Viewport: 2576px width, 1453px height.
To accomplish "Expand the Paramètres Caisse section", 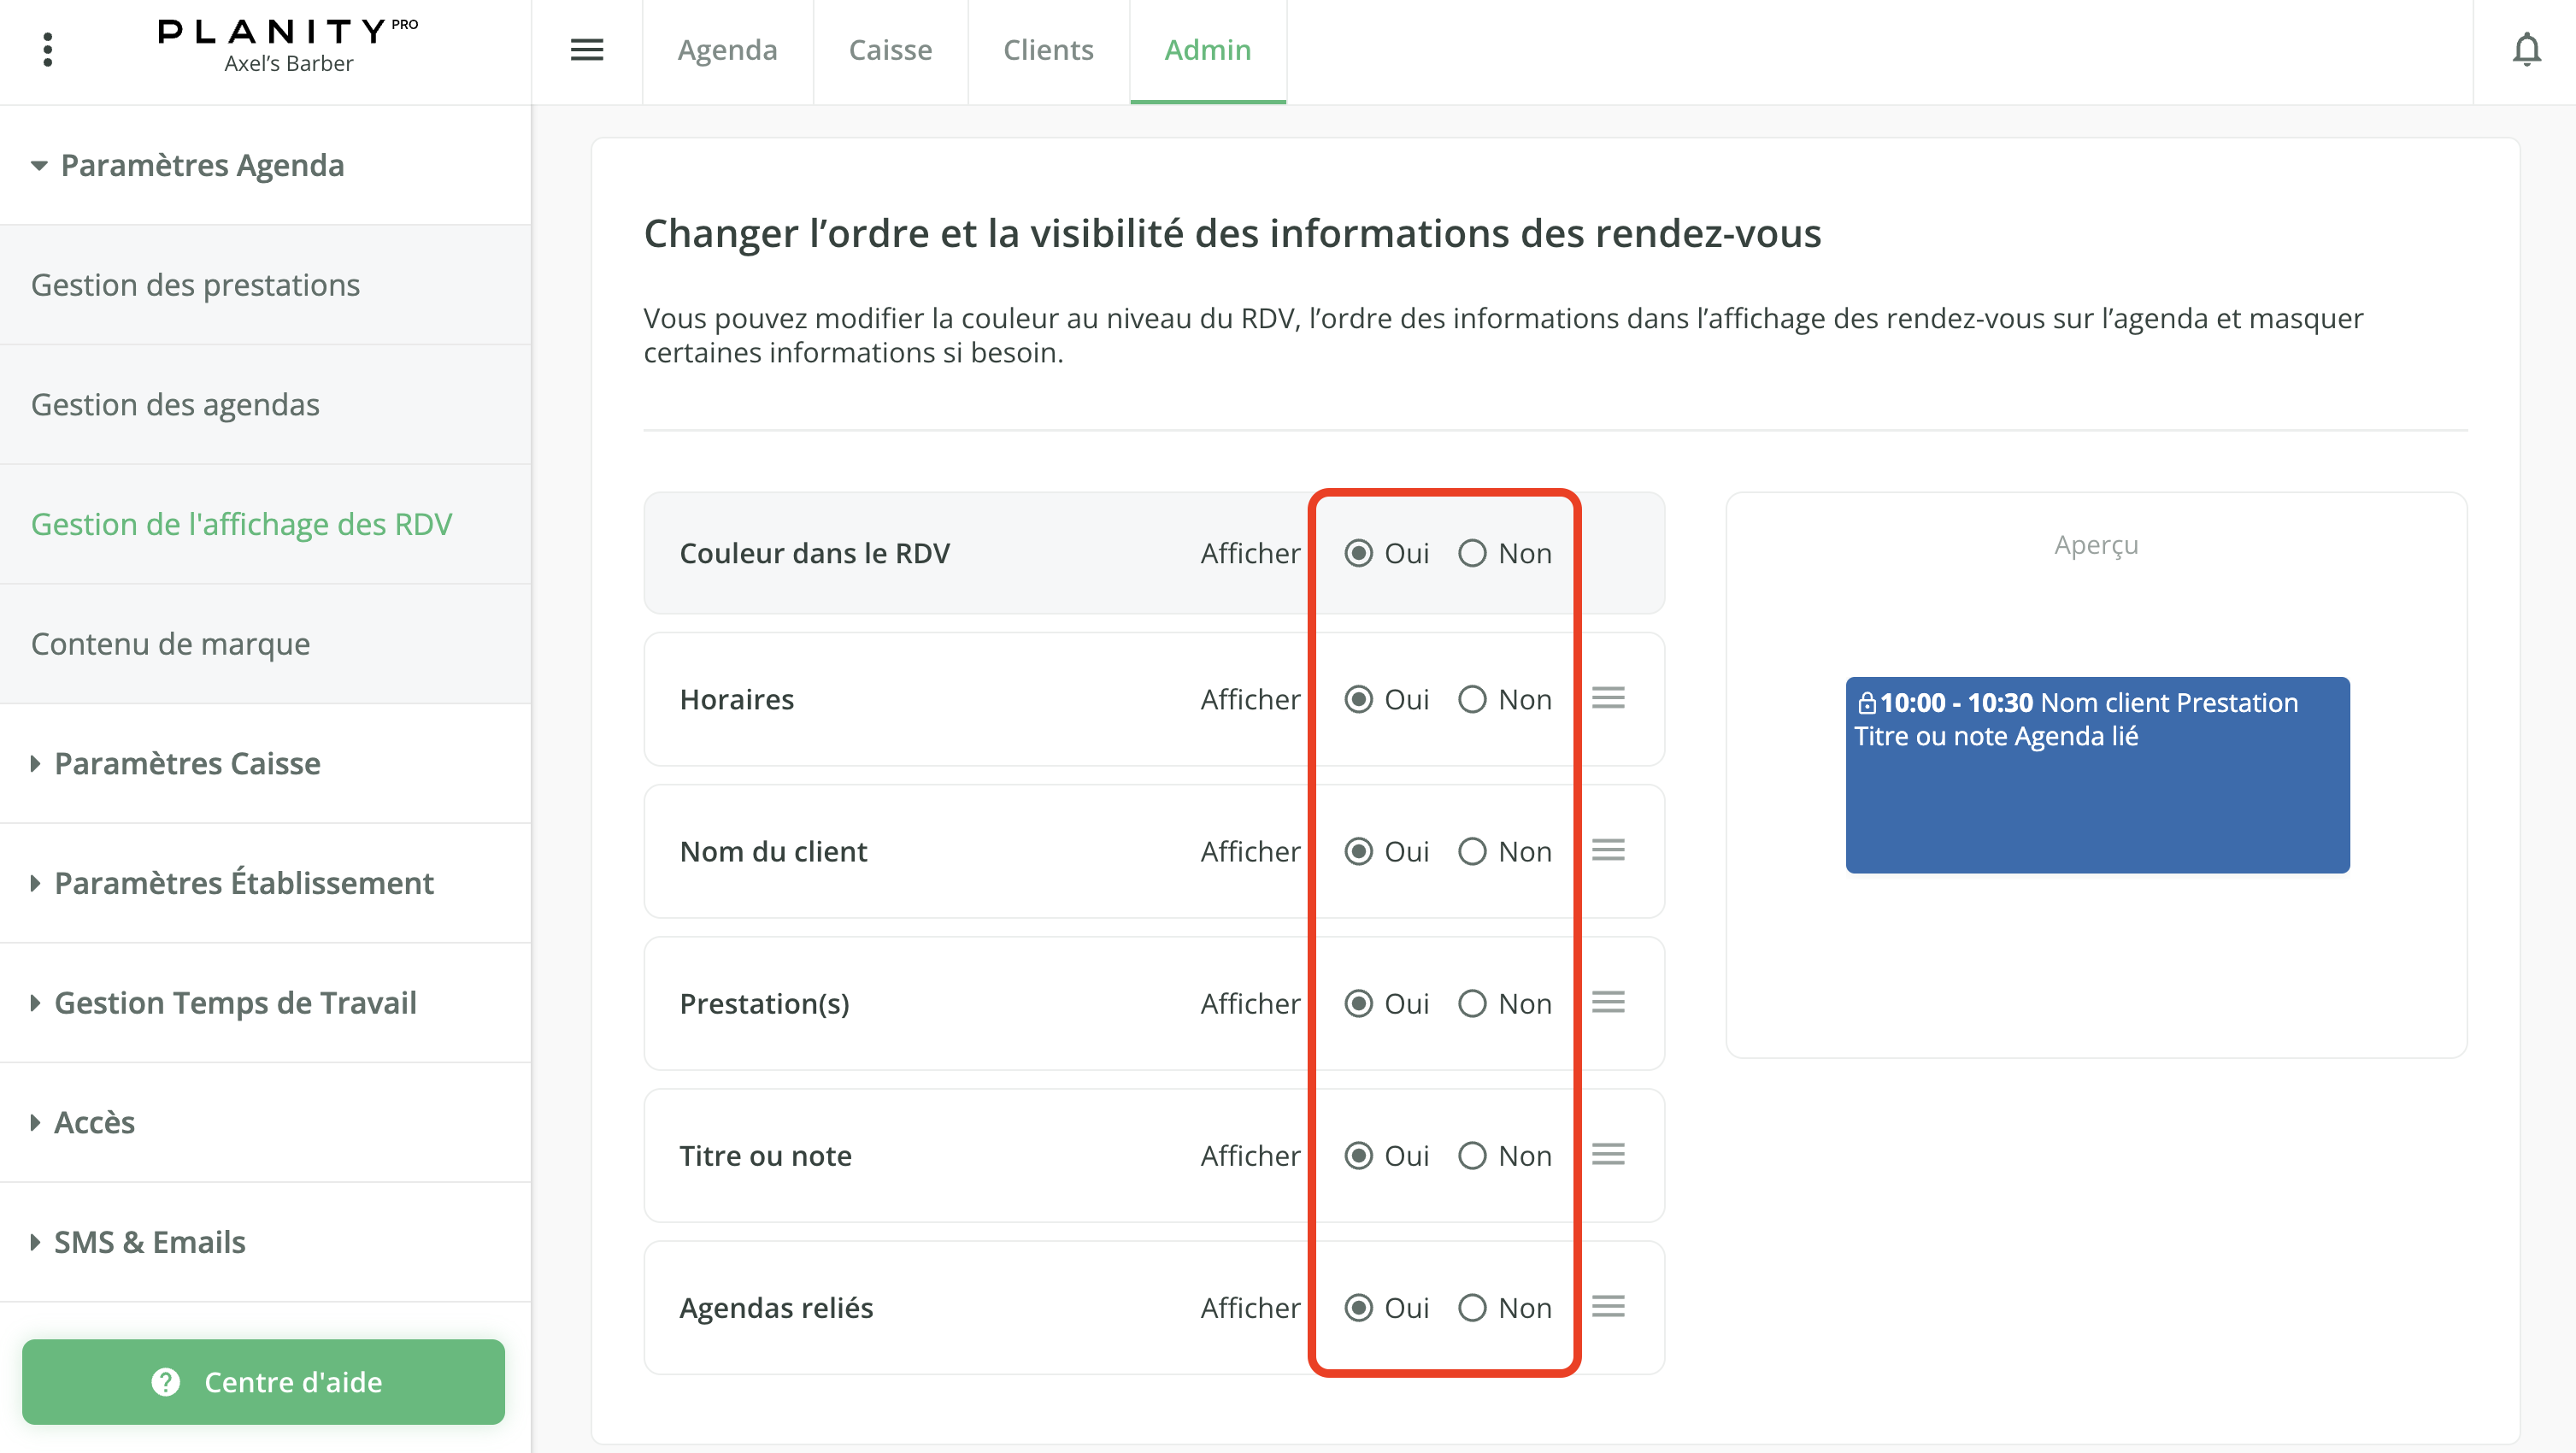I will [x=186, y=763].
